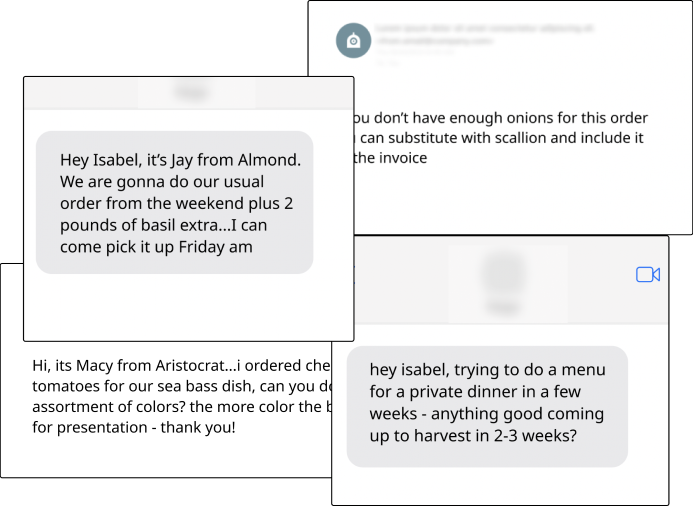Image resolution: width=693 pixels, height=506 pixels.
Task: Open the blurred contact photo beside the video icon
Action: [504, 274]
